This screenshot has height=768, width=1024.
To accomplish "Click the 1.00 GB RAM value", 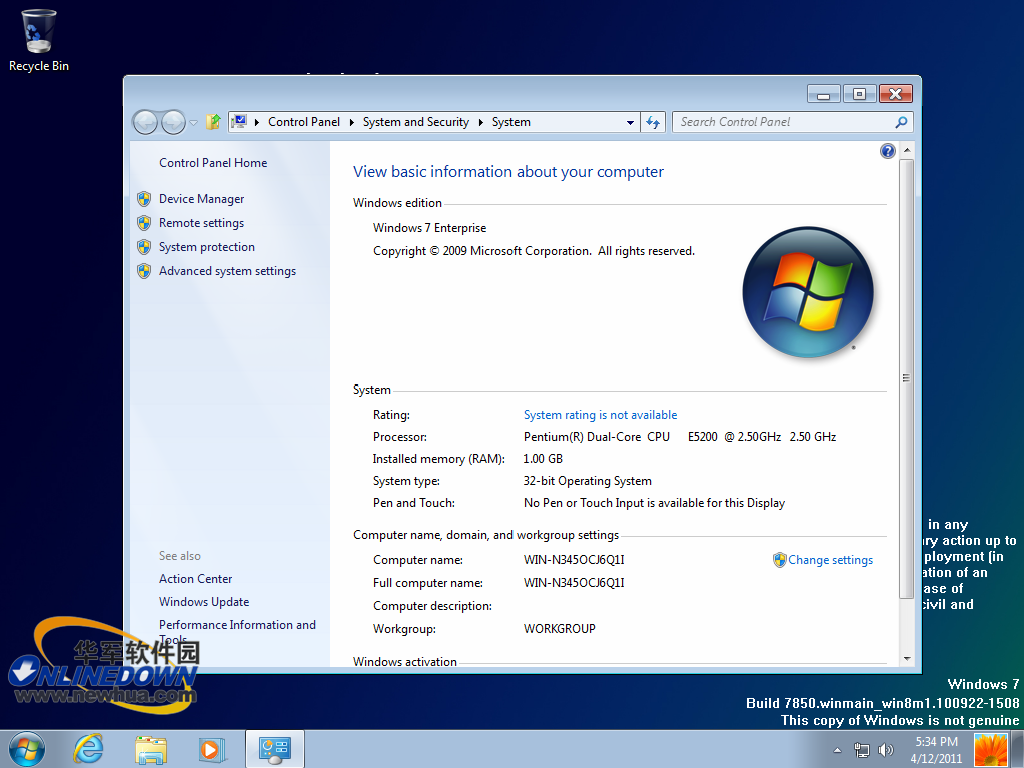I will click(543, 458).
